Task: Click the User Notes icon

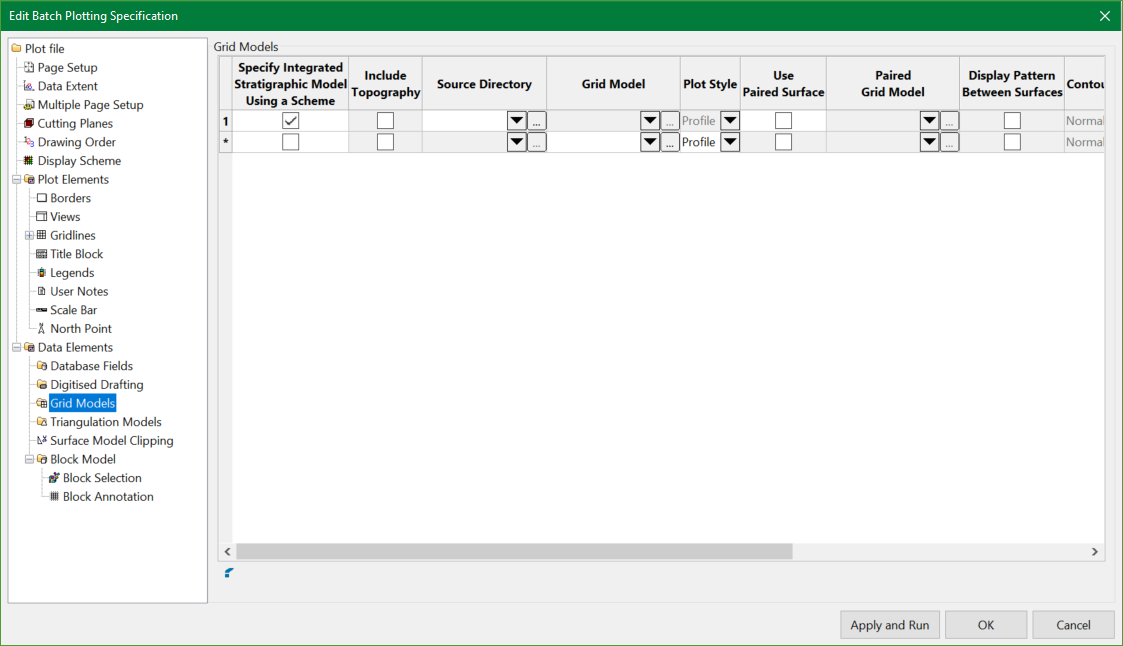Action: (x=42, y=291)
